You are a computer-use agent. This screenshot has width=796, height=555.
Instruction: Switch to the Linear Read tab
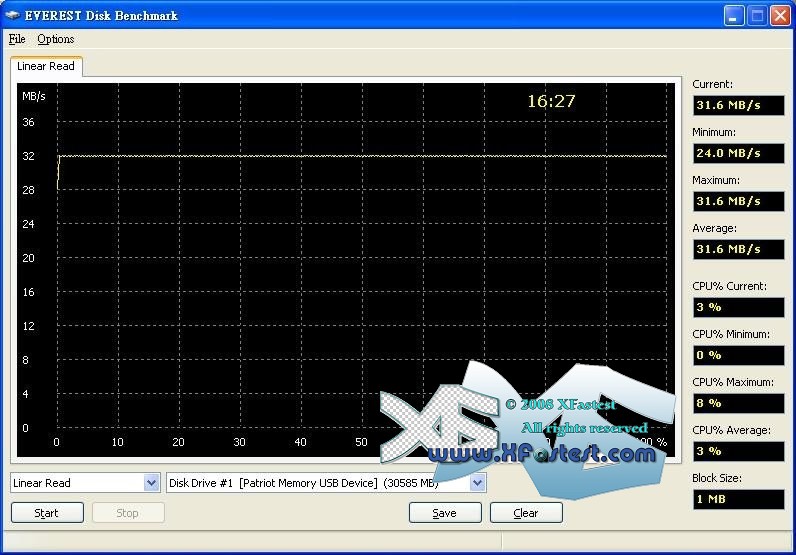click(46, 66)
